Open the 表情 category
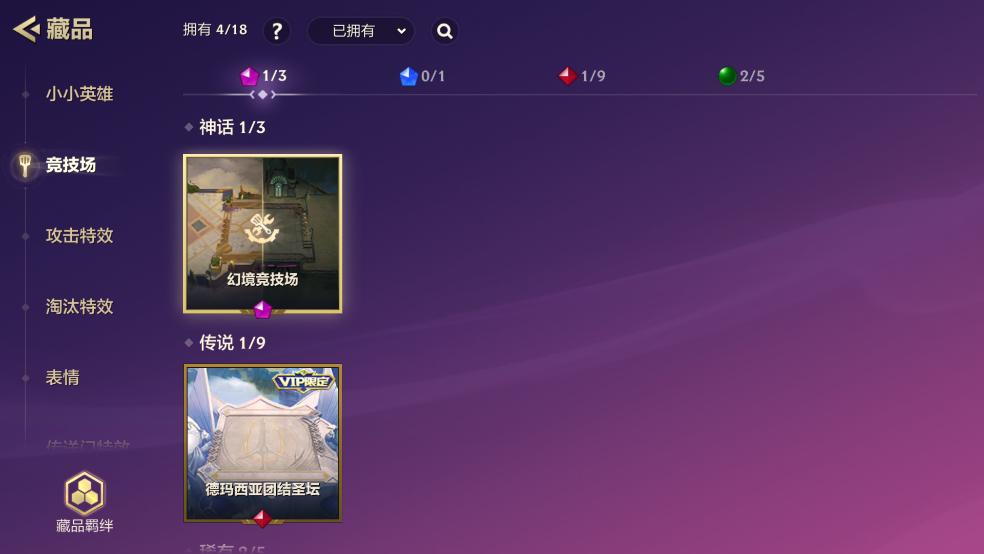 [63, 378]
